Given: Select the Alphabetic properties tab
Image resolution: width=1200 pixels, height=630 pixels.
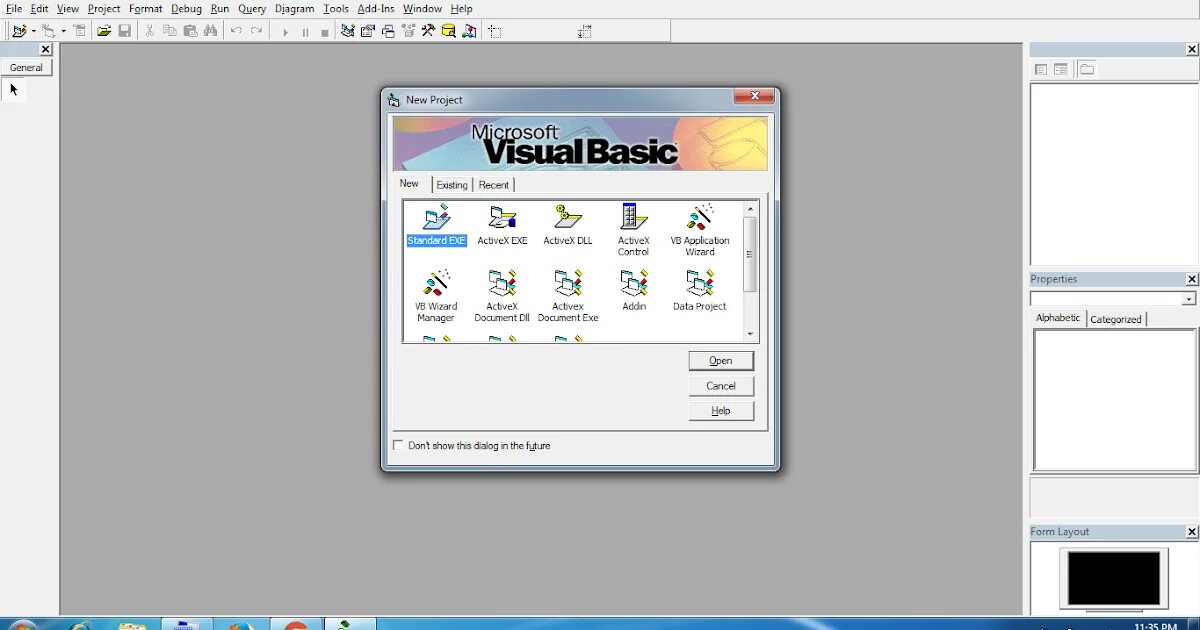Looking at the screenshot, I should (1058, 318).
